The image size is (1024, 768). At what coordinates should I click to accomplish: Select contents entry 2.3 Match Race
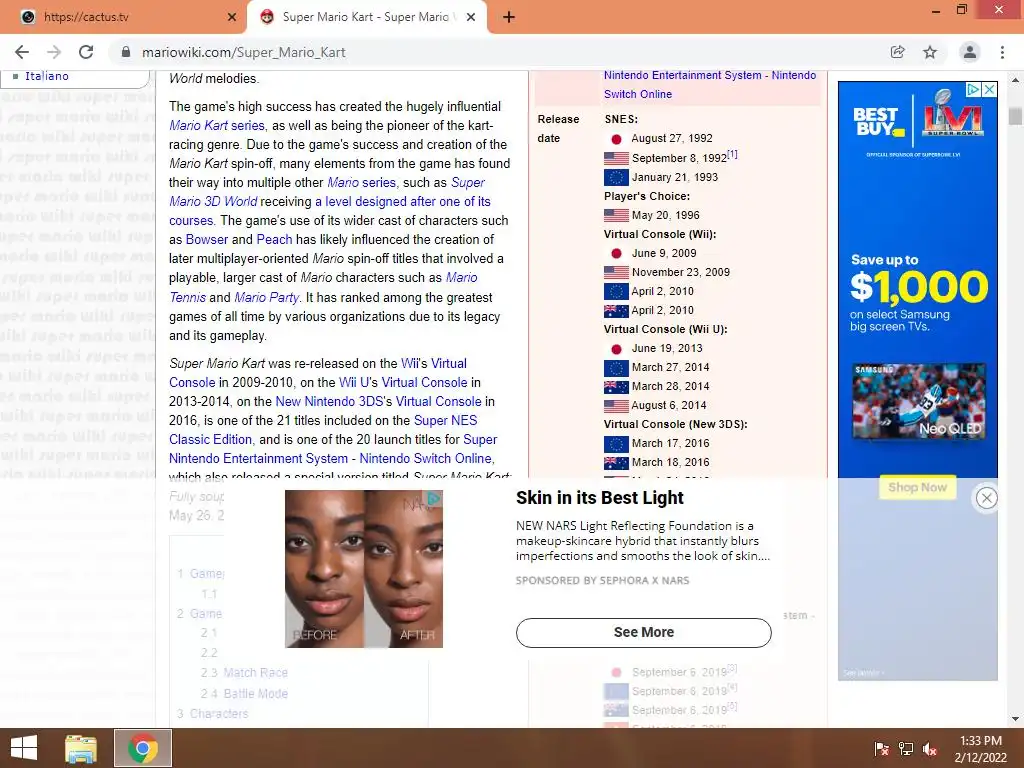244,673
